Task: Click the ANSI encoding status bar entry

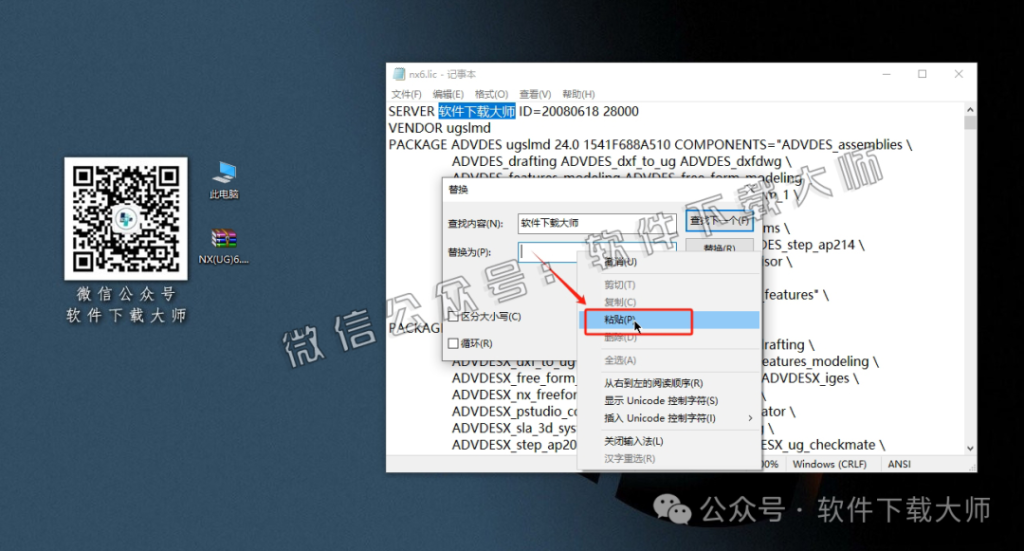Action: tap(899, 464)
